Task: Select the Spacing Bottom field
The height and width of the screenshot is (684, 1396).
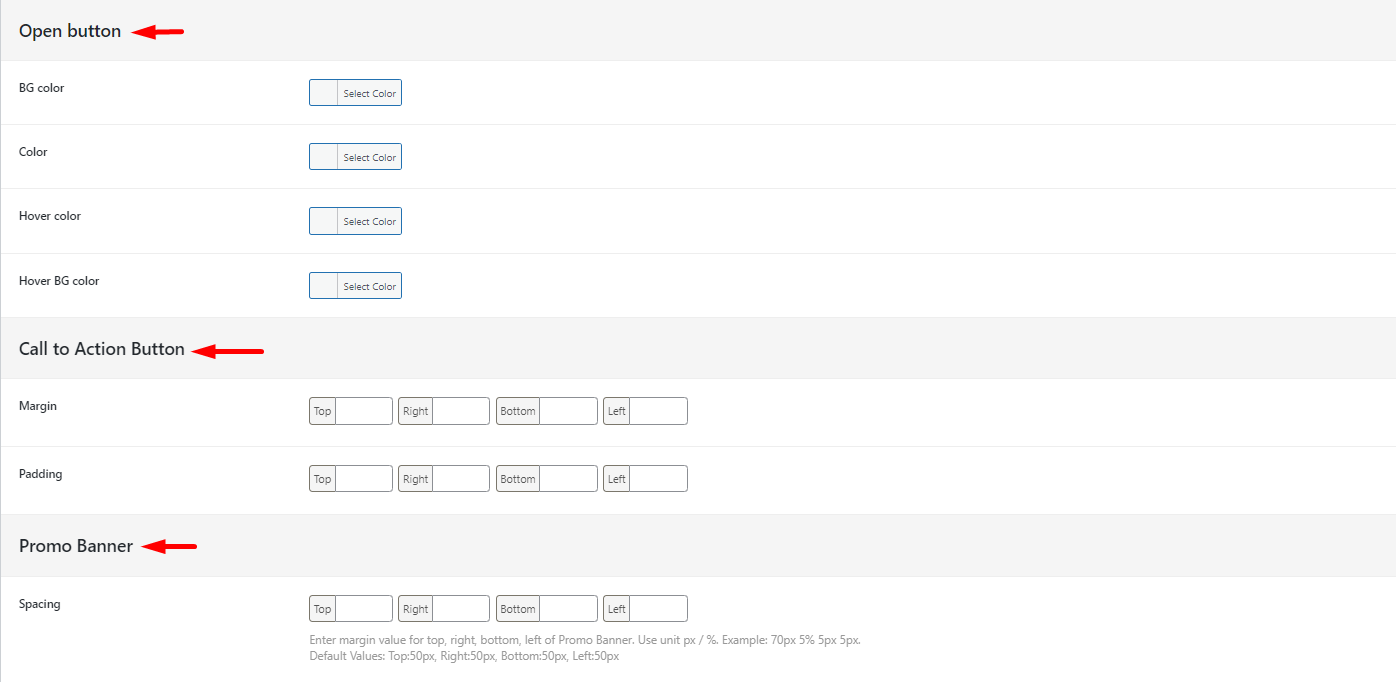Action: pos(568,609)
